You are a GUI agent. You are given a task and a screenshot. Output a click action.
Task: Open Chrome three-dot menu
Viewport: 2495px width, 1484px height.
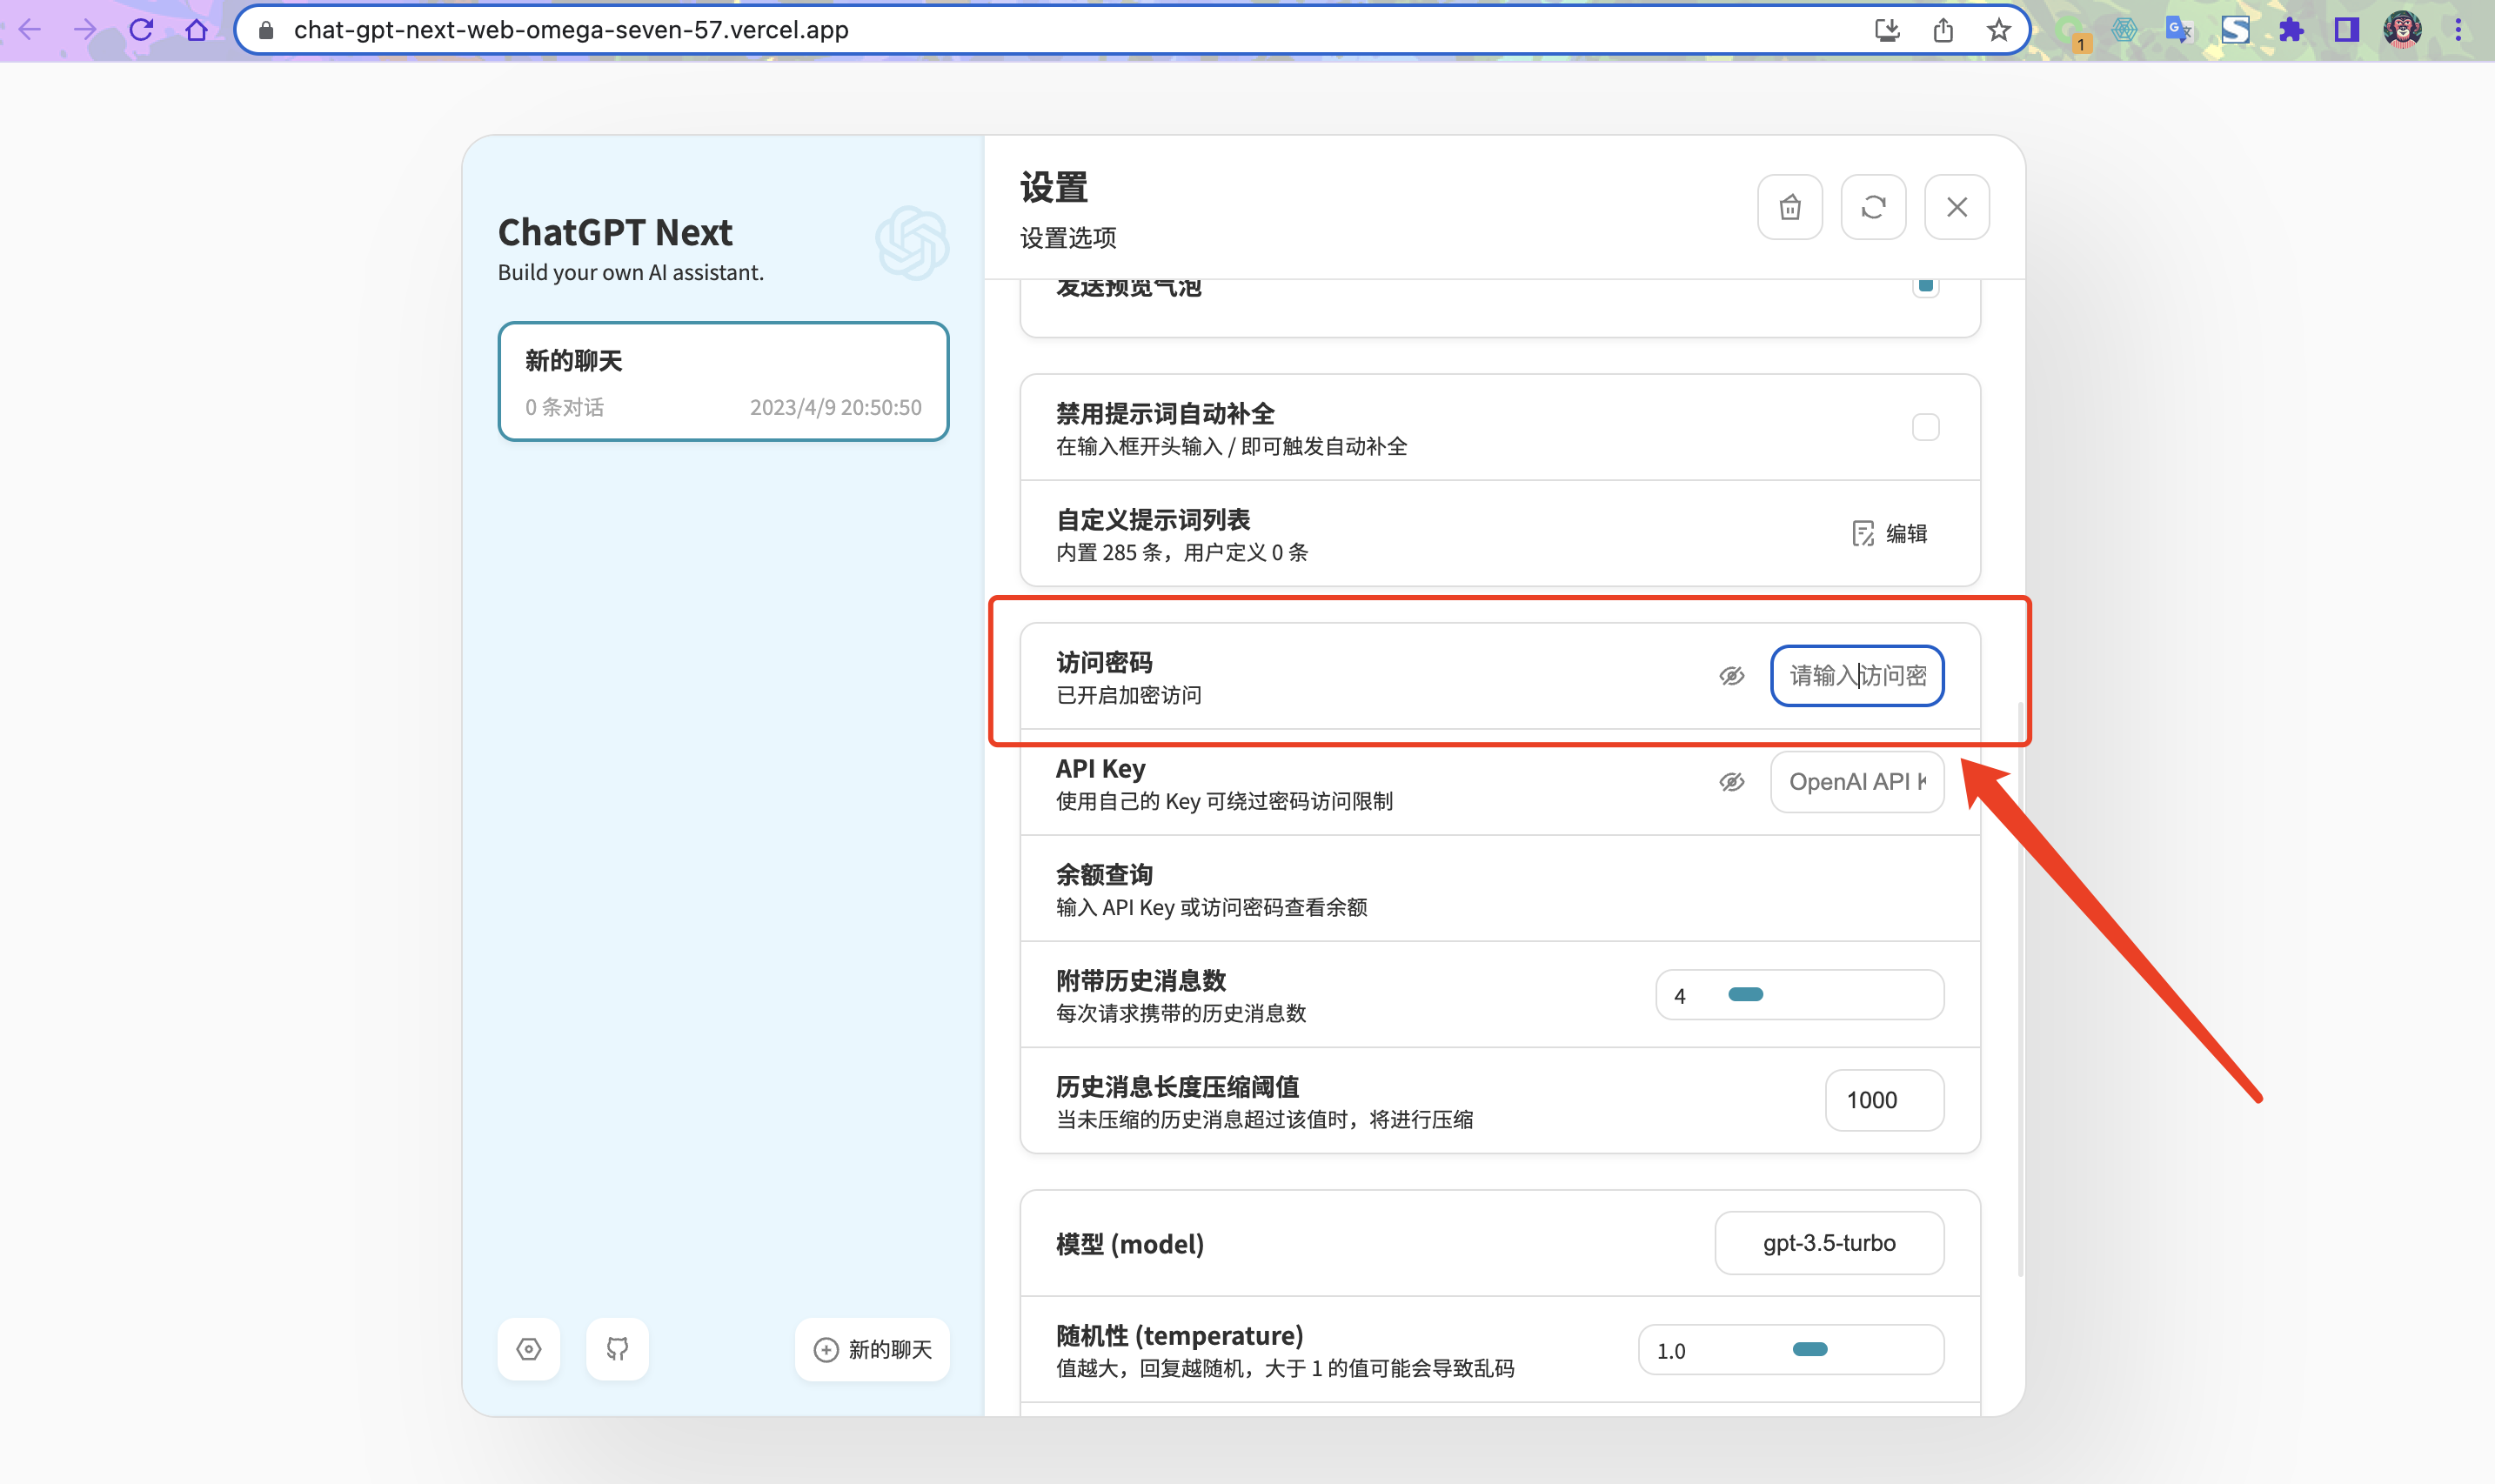[2458, 30]
